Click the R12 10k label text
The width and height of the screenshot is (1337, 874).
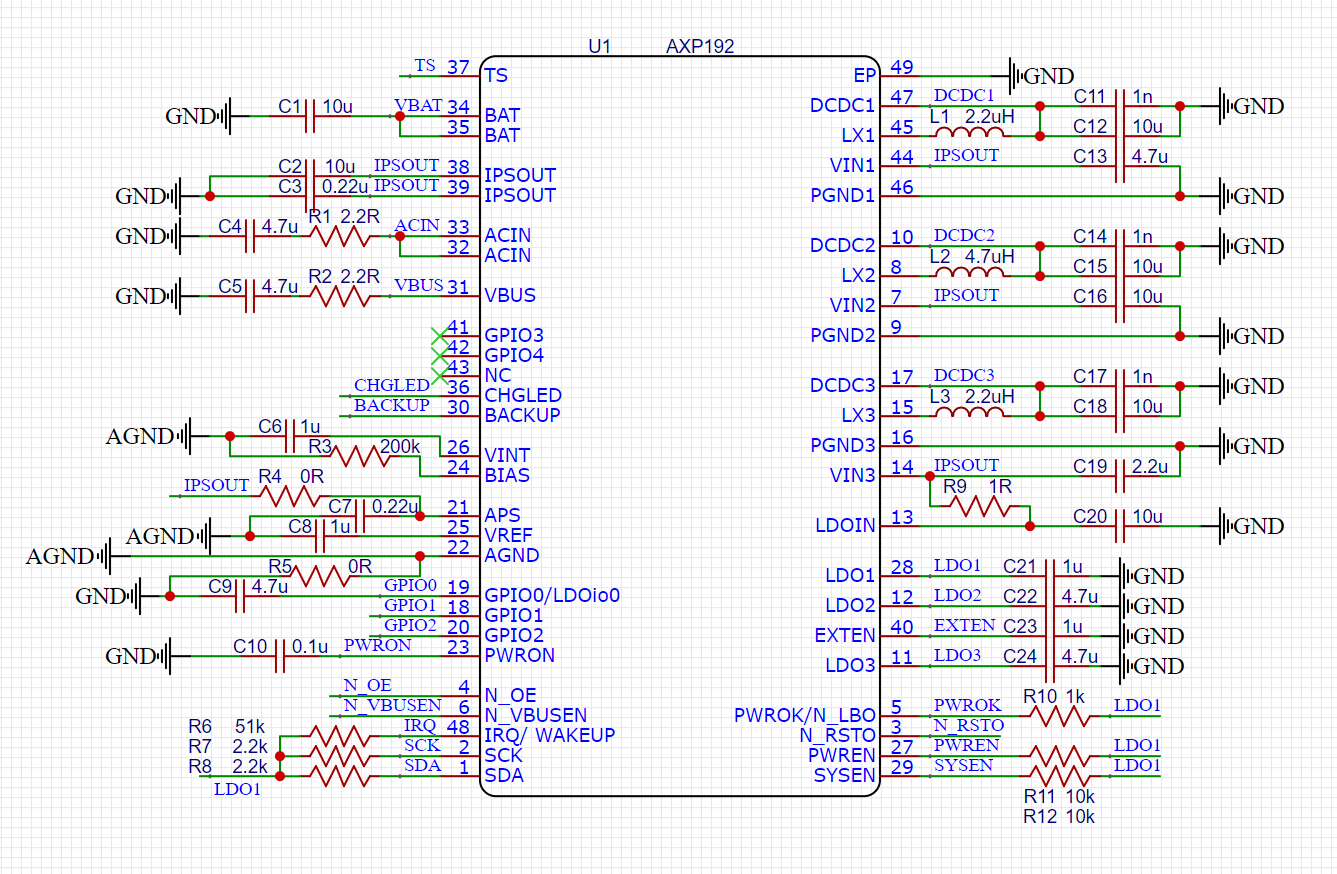(x=1060, y=816)
